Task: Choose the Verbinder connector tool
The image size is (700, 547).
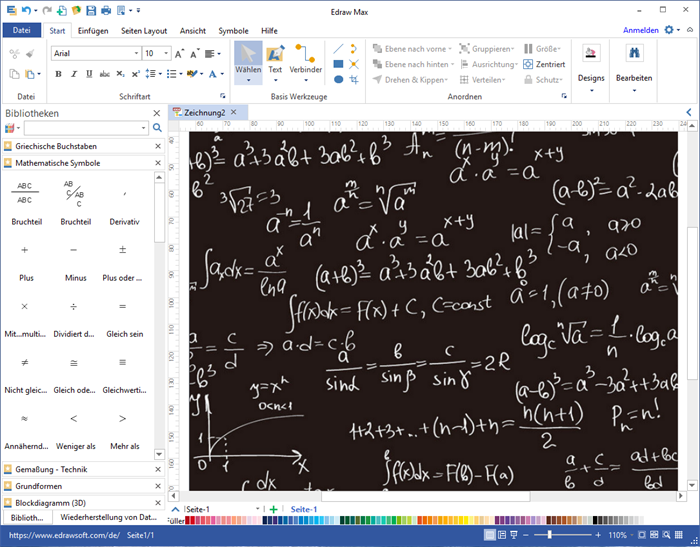Action: 306,60
